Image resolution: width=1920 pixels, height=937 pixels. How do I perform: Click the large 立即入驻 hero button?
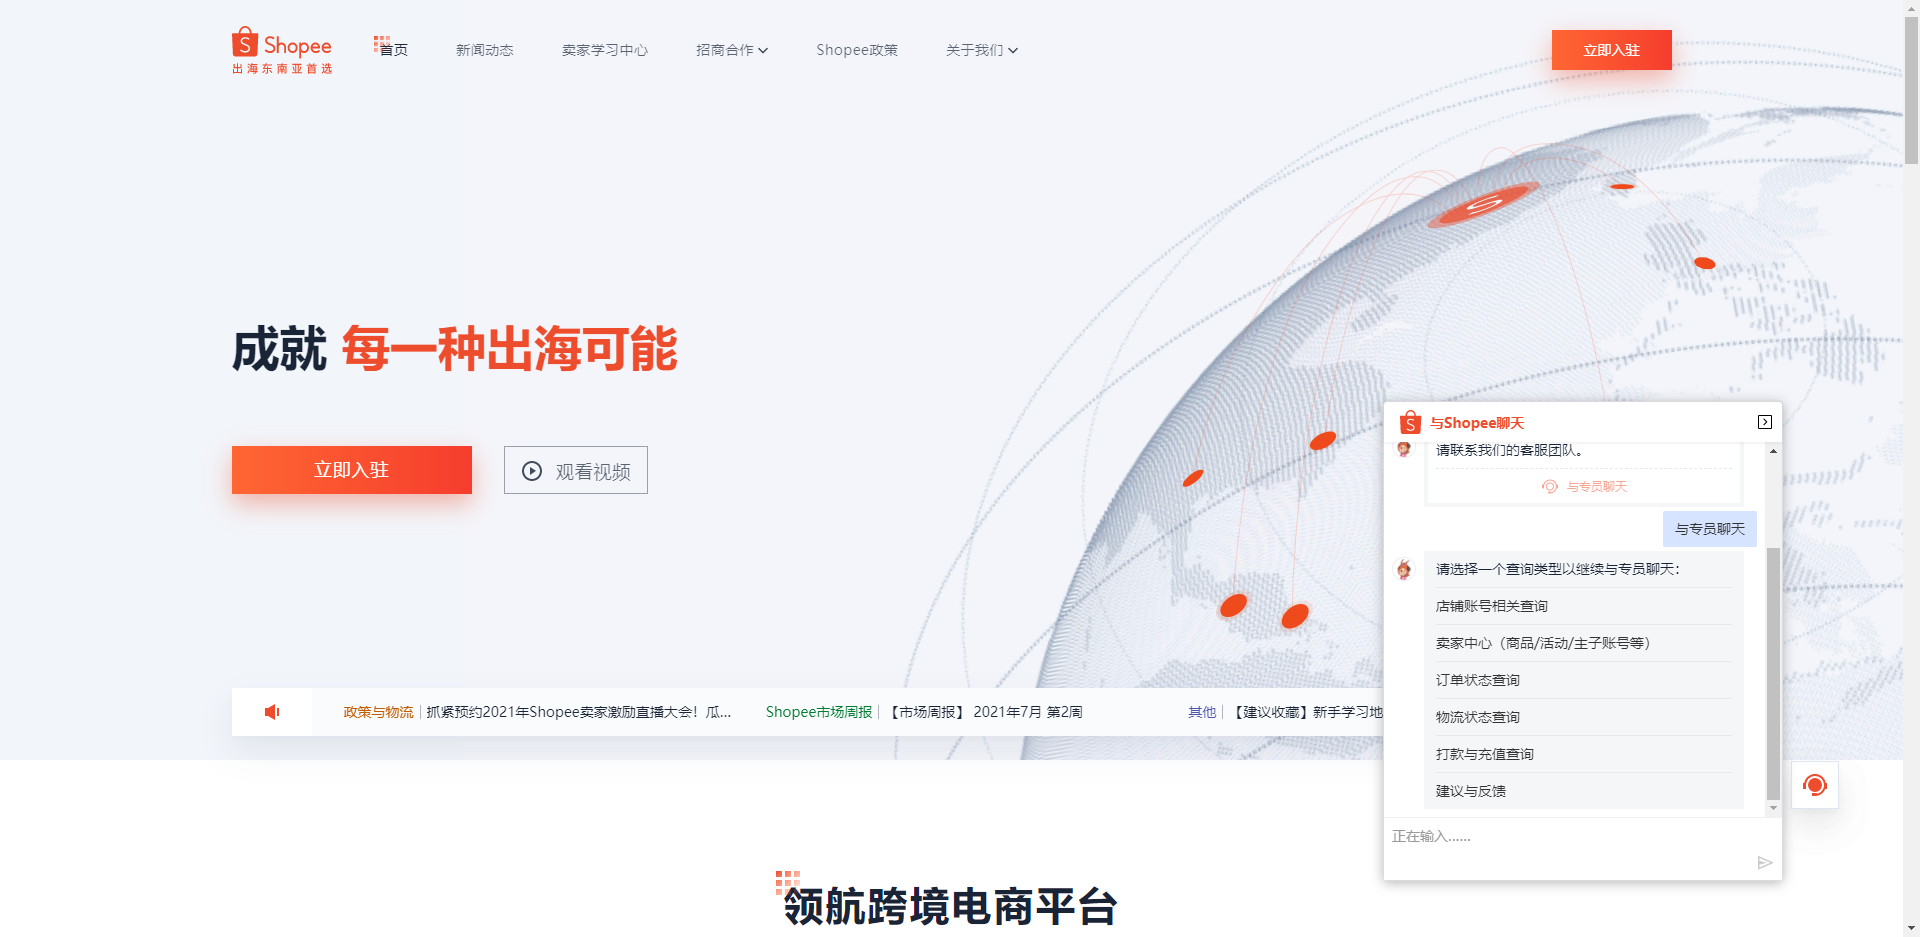351,470
